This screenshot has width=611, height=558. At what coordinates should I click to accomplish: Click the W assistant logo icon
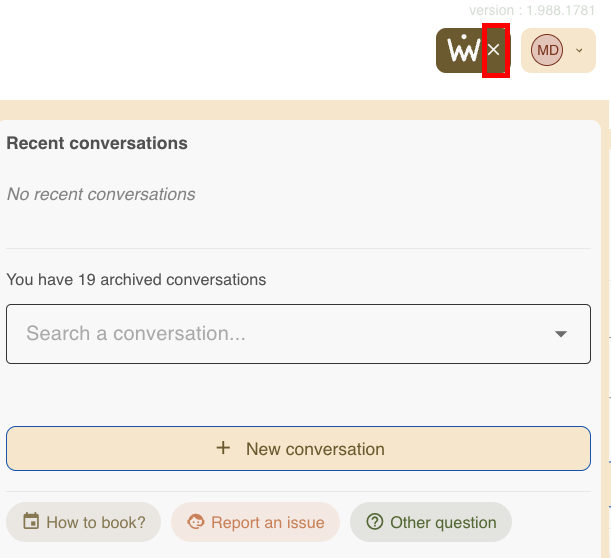click(462, 50)
